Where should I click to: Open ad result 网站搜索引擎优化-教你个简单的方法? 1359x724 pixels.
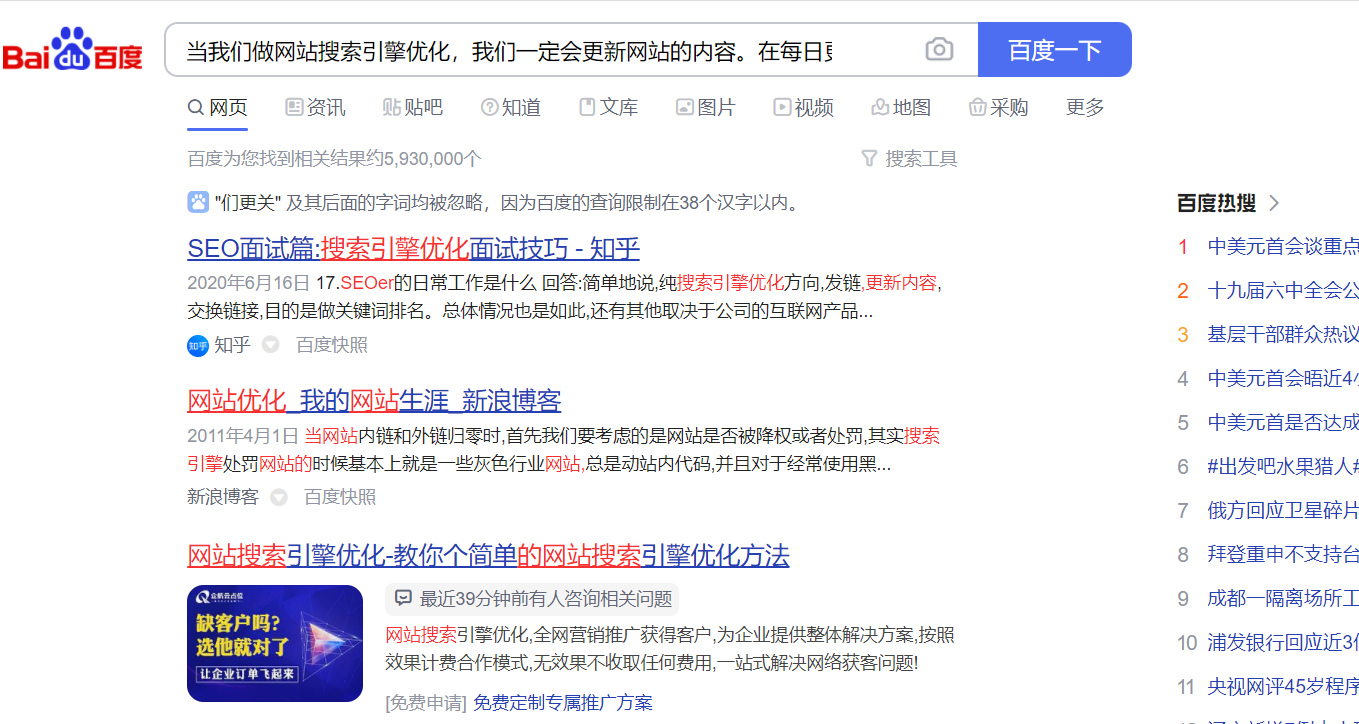[x=488, y=555]
